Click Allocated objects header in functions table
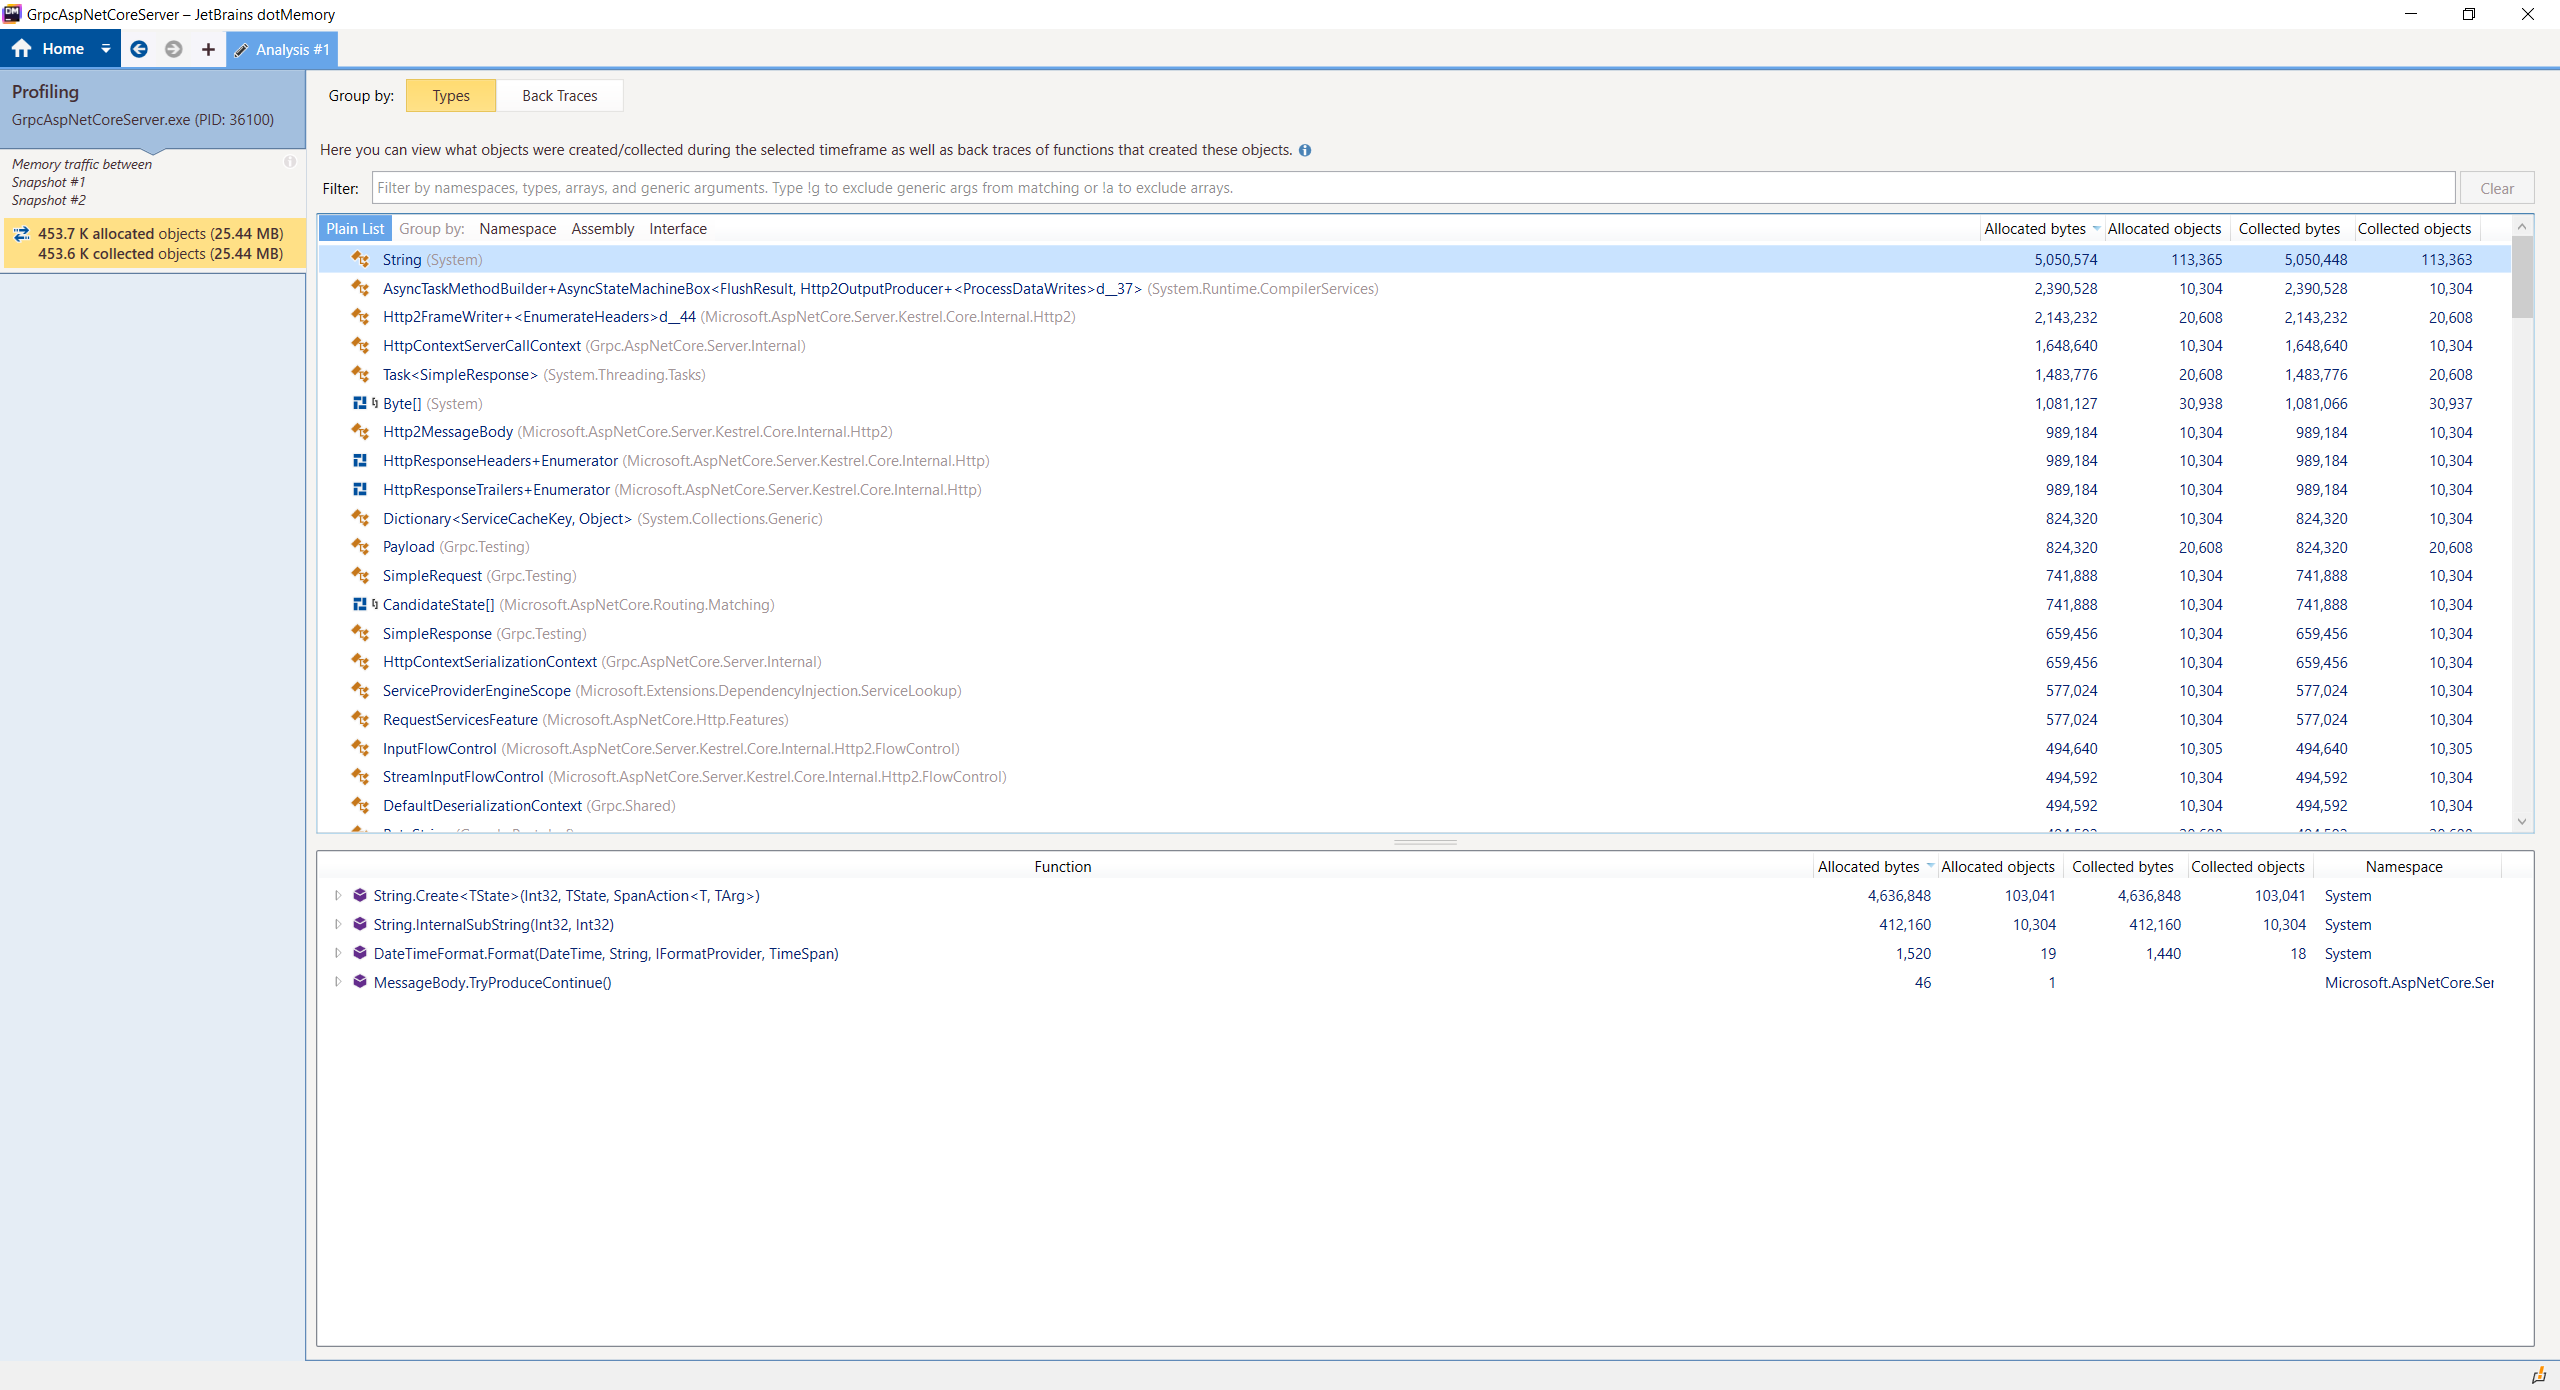This screenshot has width=2560, height=1390. click(1998, 867)
